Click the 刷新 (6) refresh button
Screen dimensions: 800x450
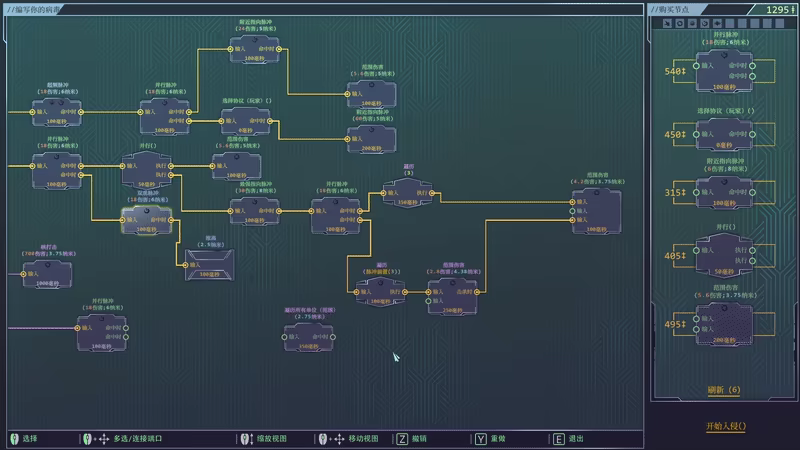point(723,389)
